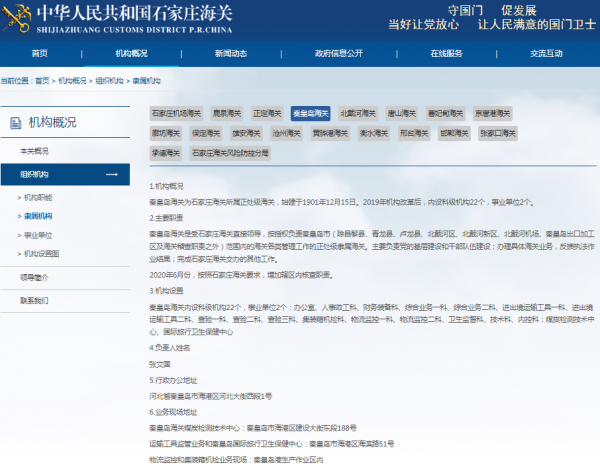Click 联系我们 in the sidebar
This screenshot has width=600, height=471.
coord(34,300)
